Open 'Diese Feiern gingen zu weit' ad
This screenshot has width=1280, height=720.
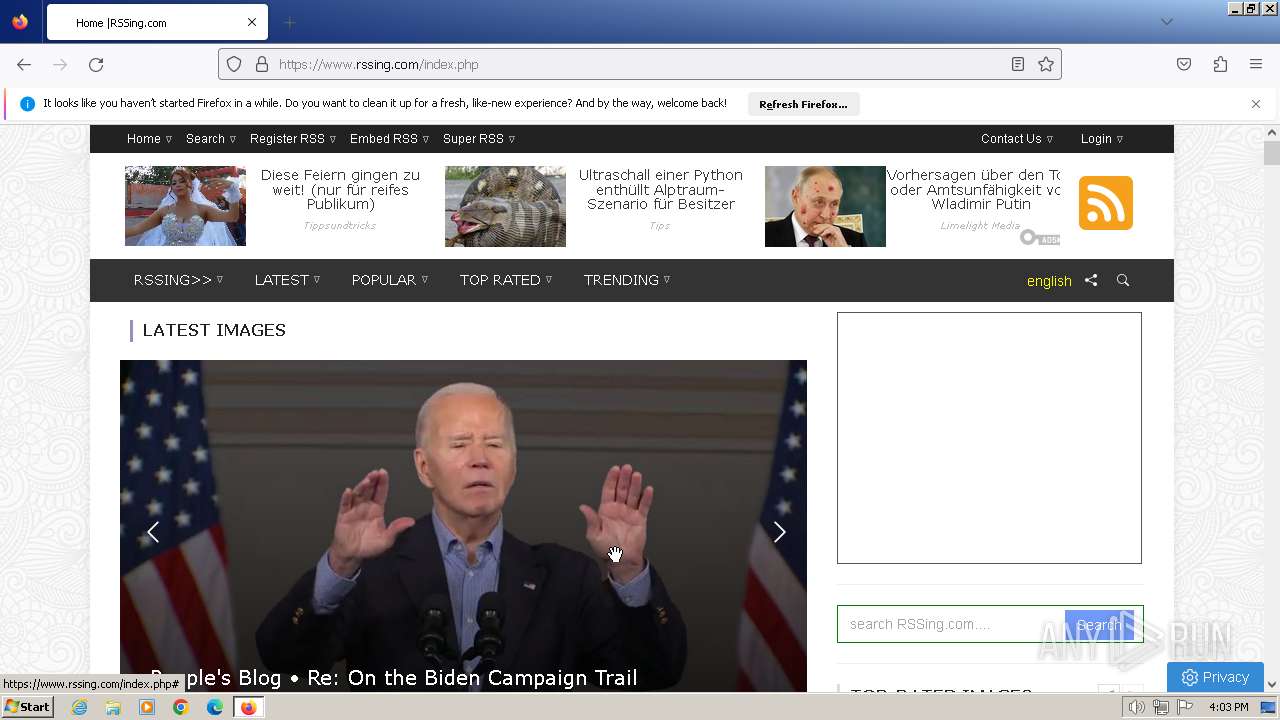(x=340, y=189)
